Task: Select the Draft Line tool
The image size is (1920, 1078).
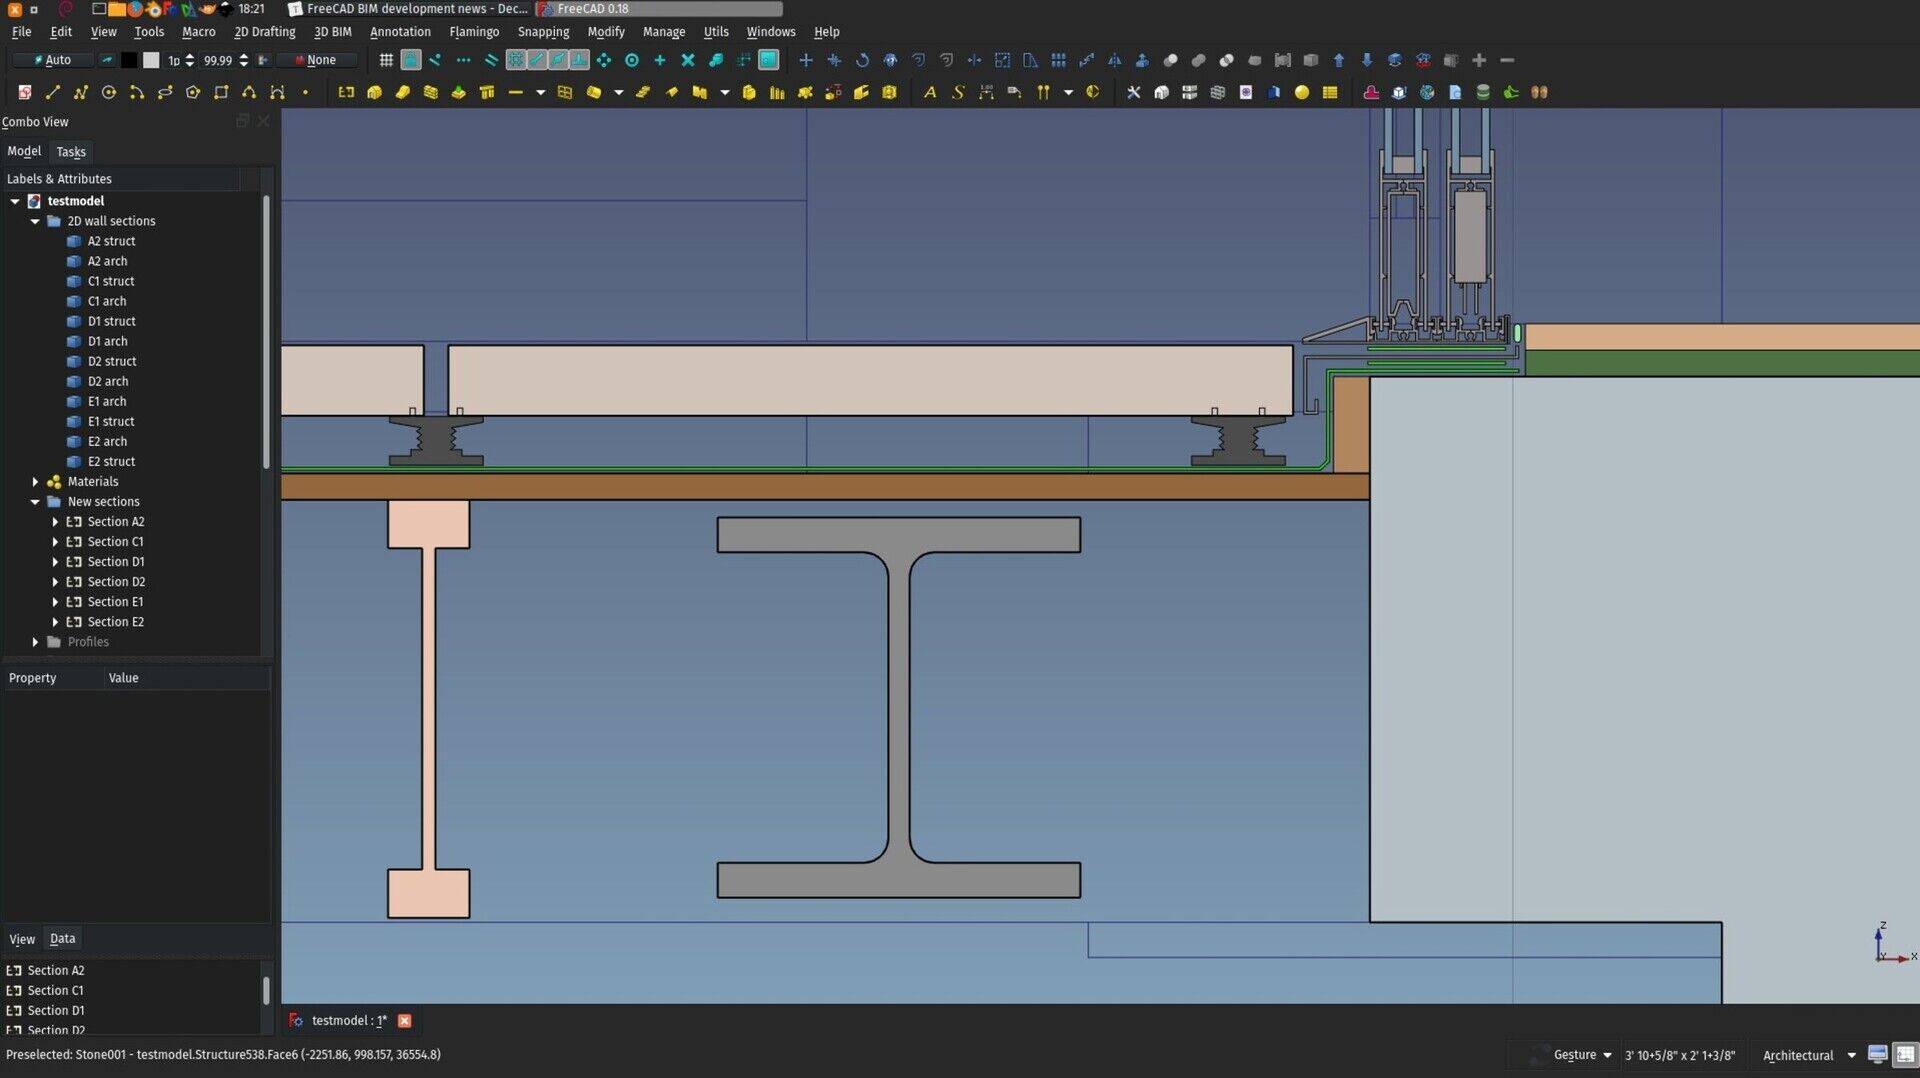Action: coord(52,92)
